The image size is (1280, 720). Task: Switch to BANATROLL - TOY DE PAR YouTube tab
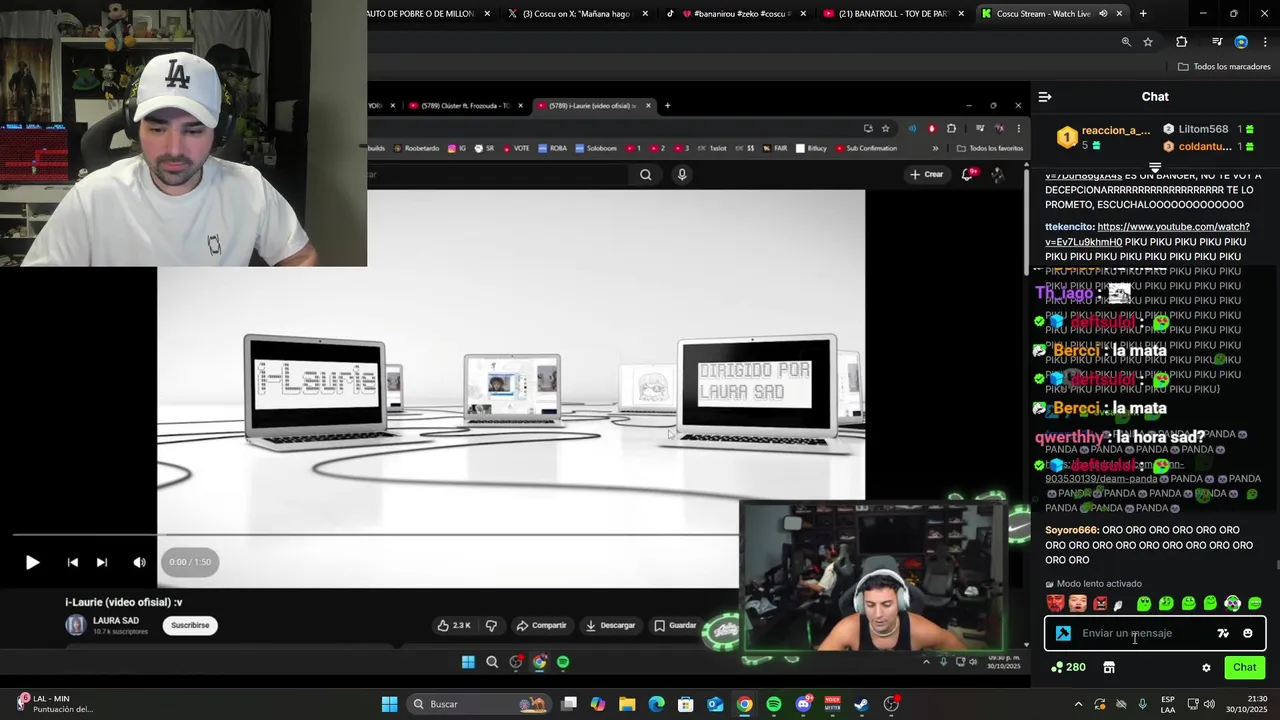[x=893, y=13]
